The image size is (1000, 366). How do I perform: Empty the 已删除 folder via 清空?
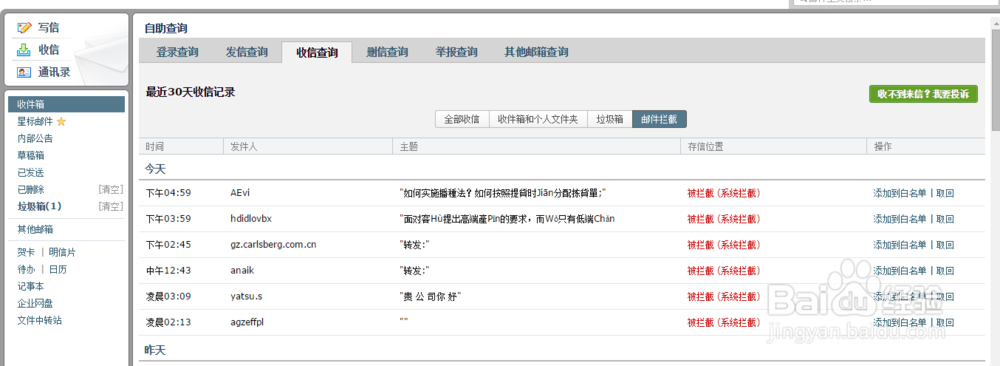(x=110, y=189)
